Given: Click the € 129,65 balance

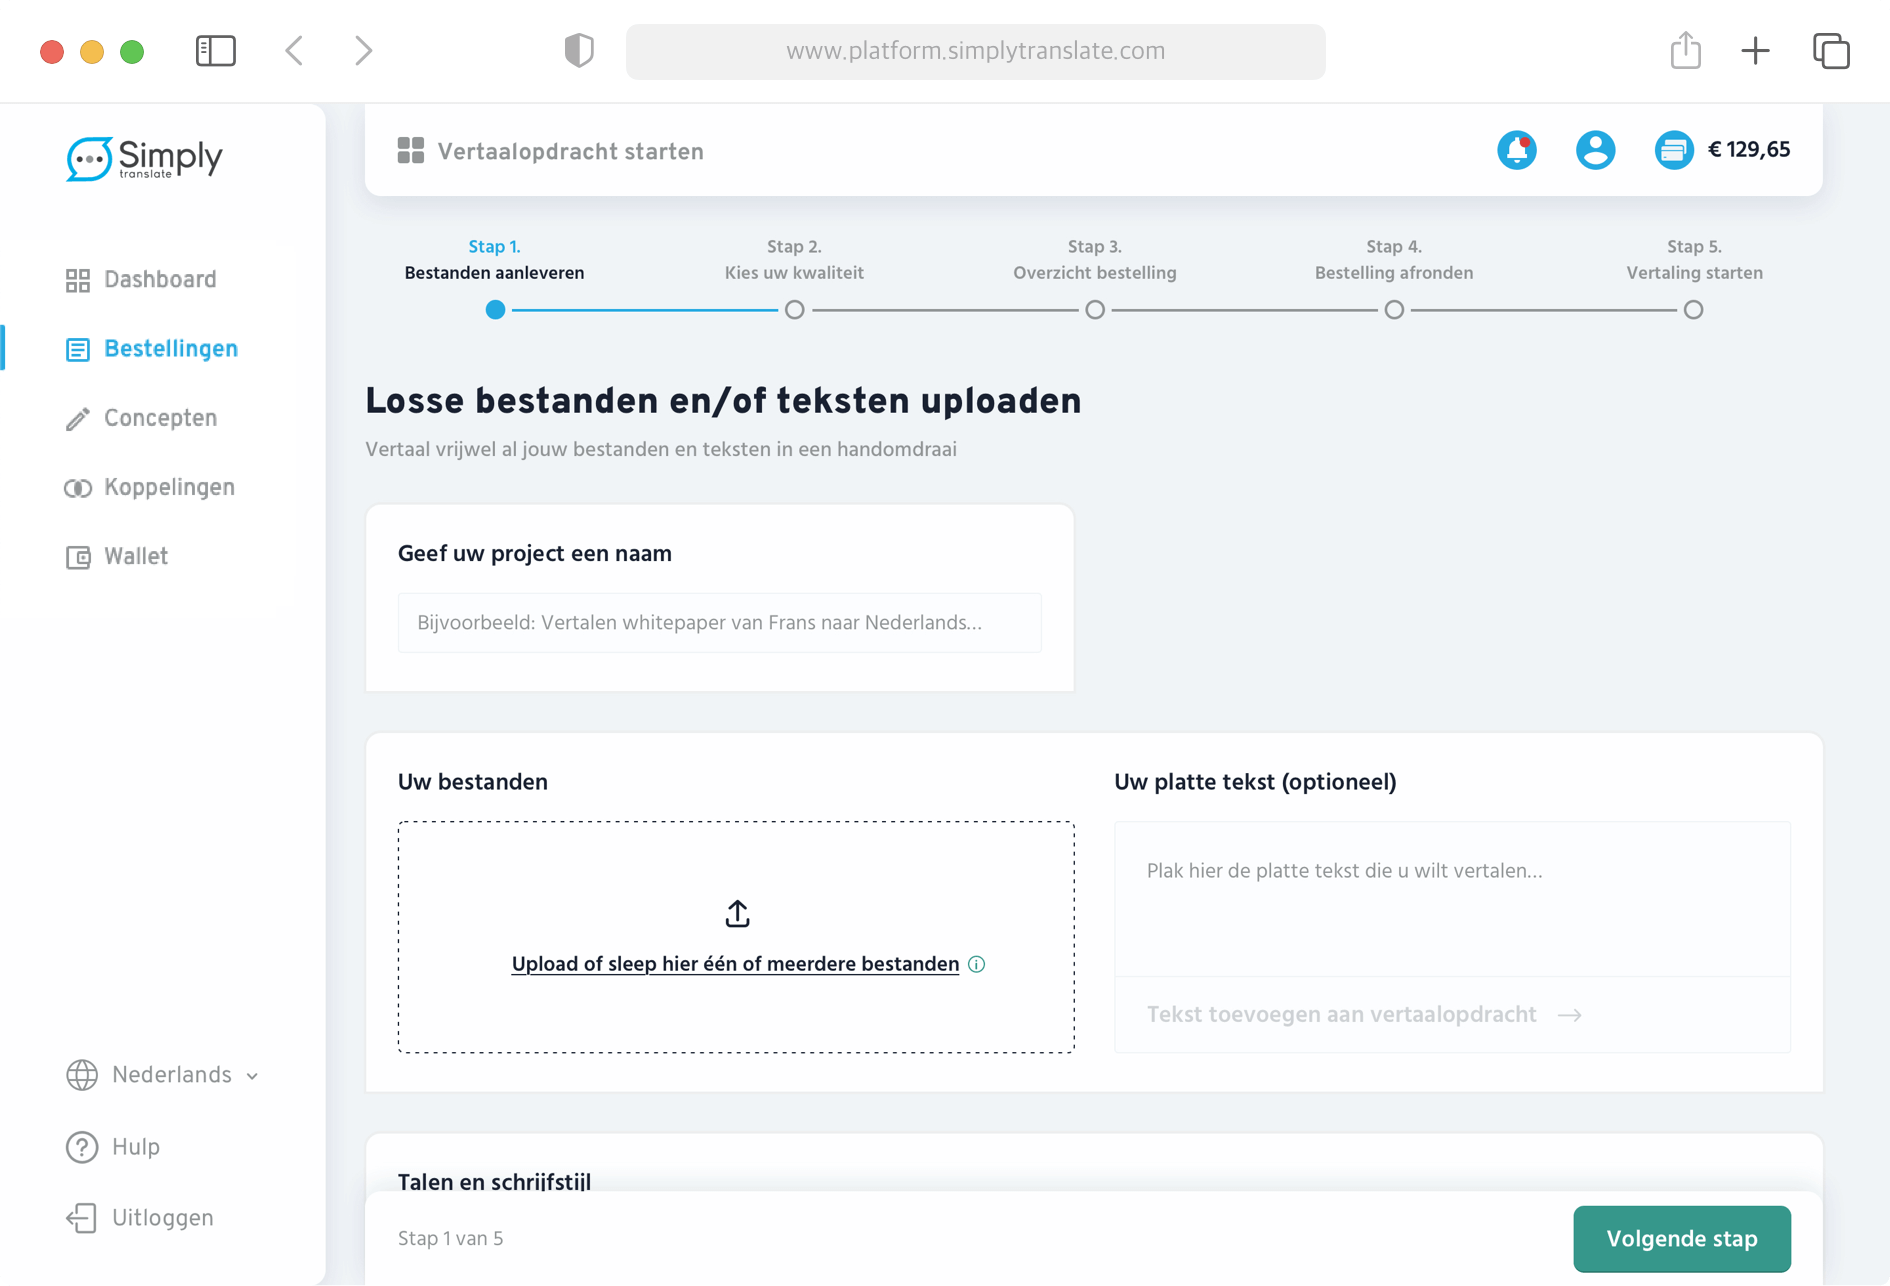Looking at the screenshot, I should click(1749, 150).
